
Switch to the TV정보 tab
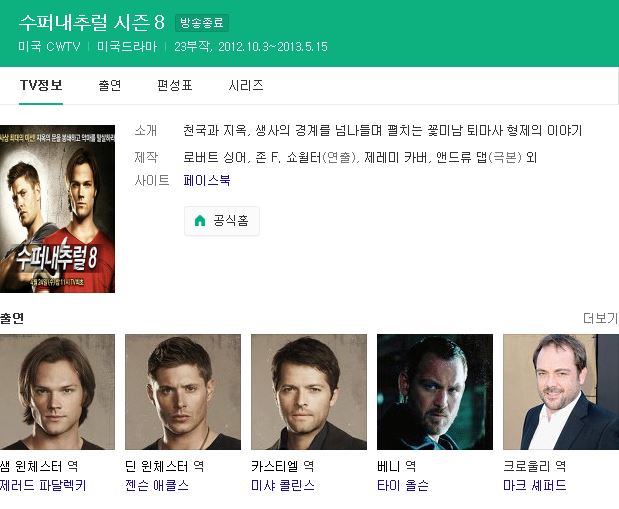(x=41, y=85)
